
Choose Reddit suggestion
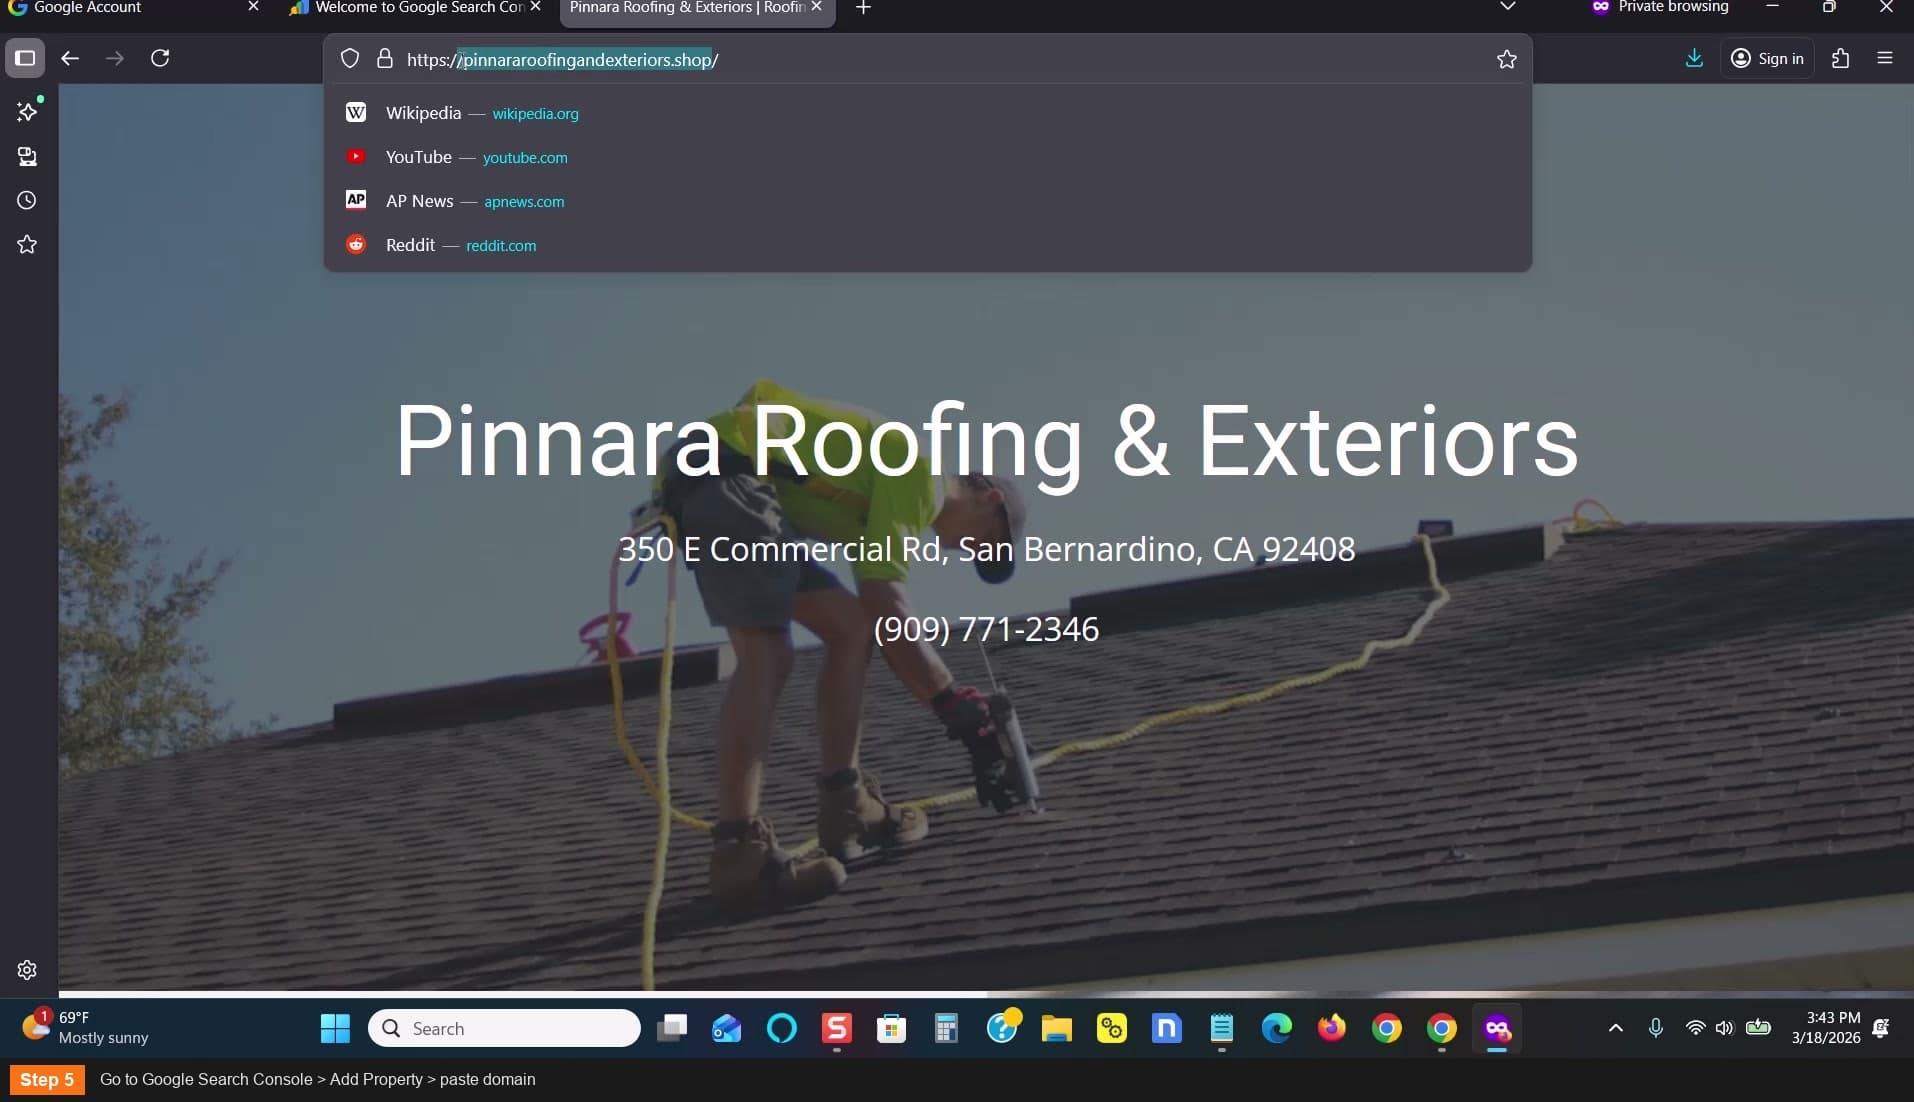927,245
